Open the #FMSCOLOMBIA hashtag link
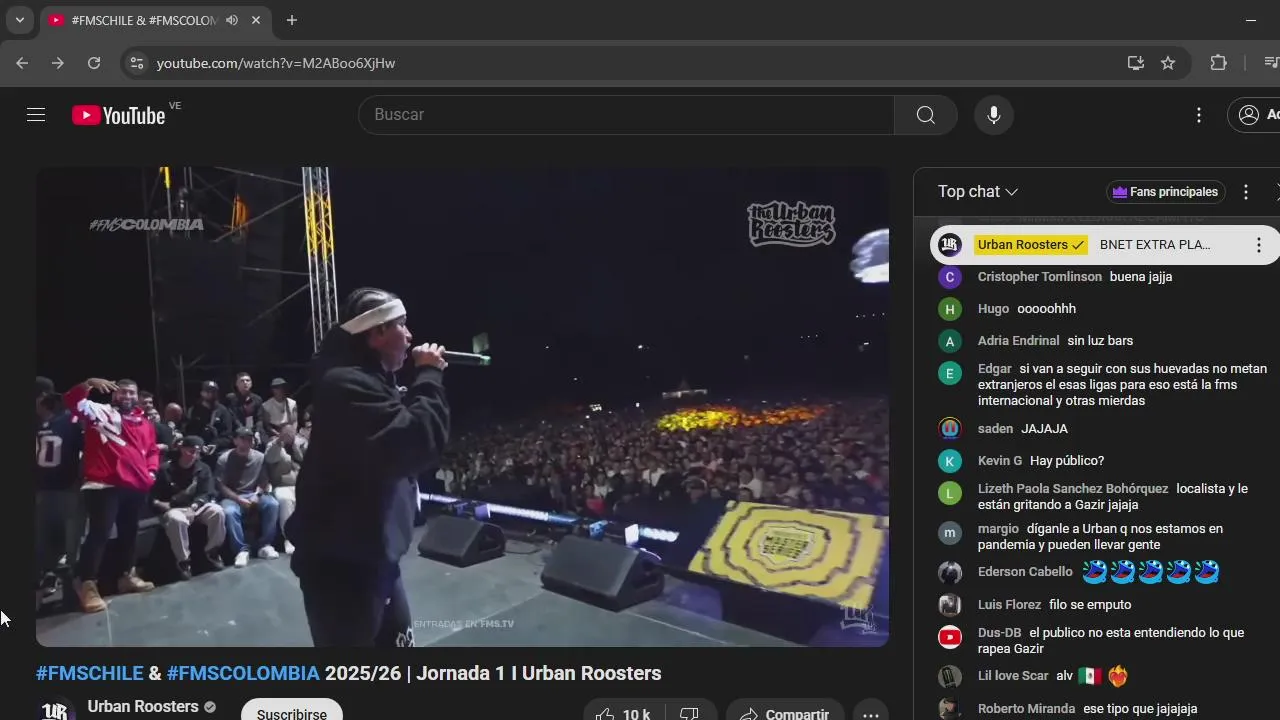1280x720 pixels. click(x=243, y=673)
